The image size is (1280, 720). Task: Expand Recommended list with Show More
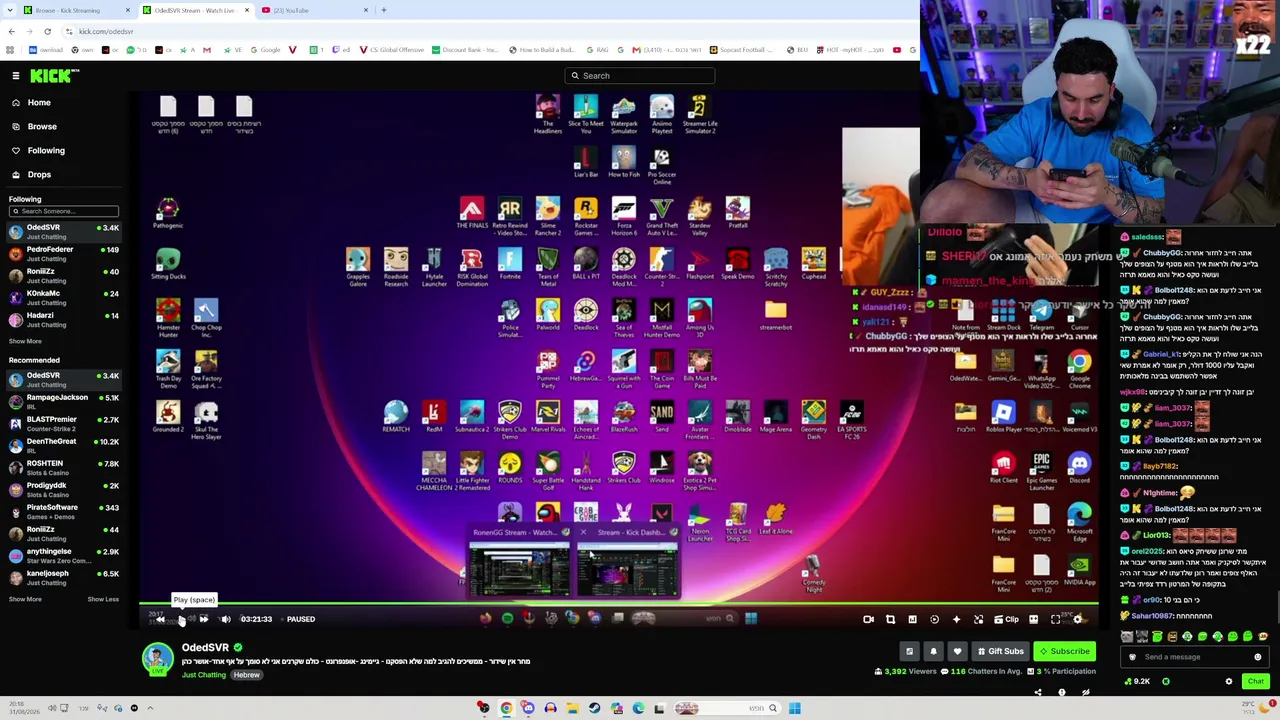point(25,600)
